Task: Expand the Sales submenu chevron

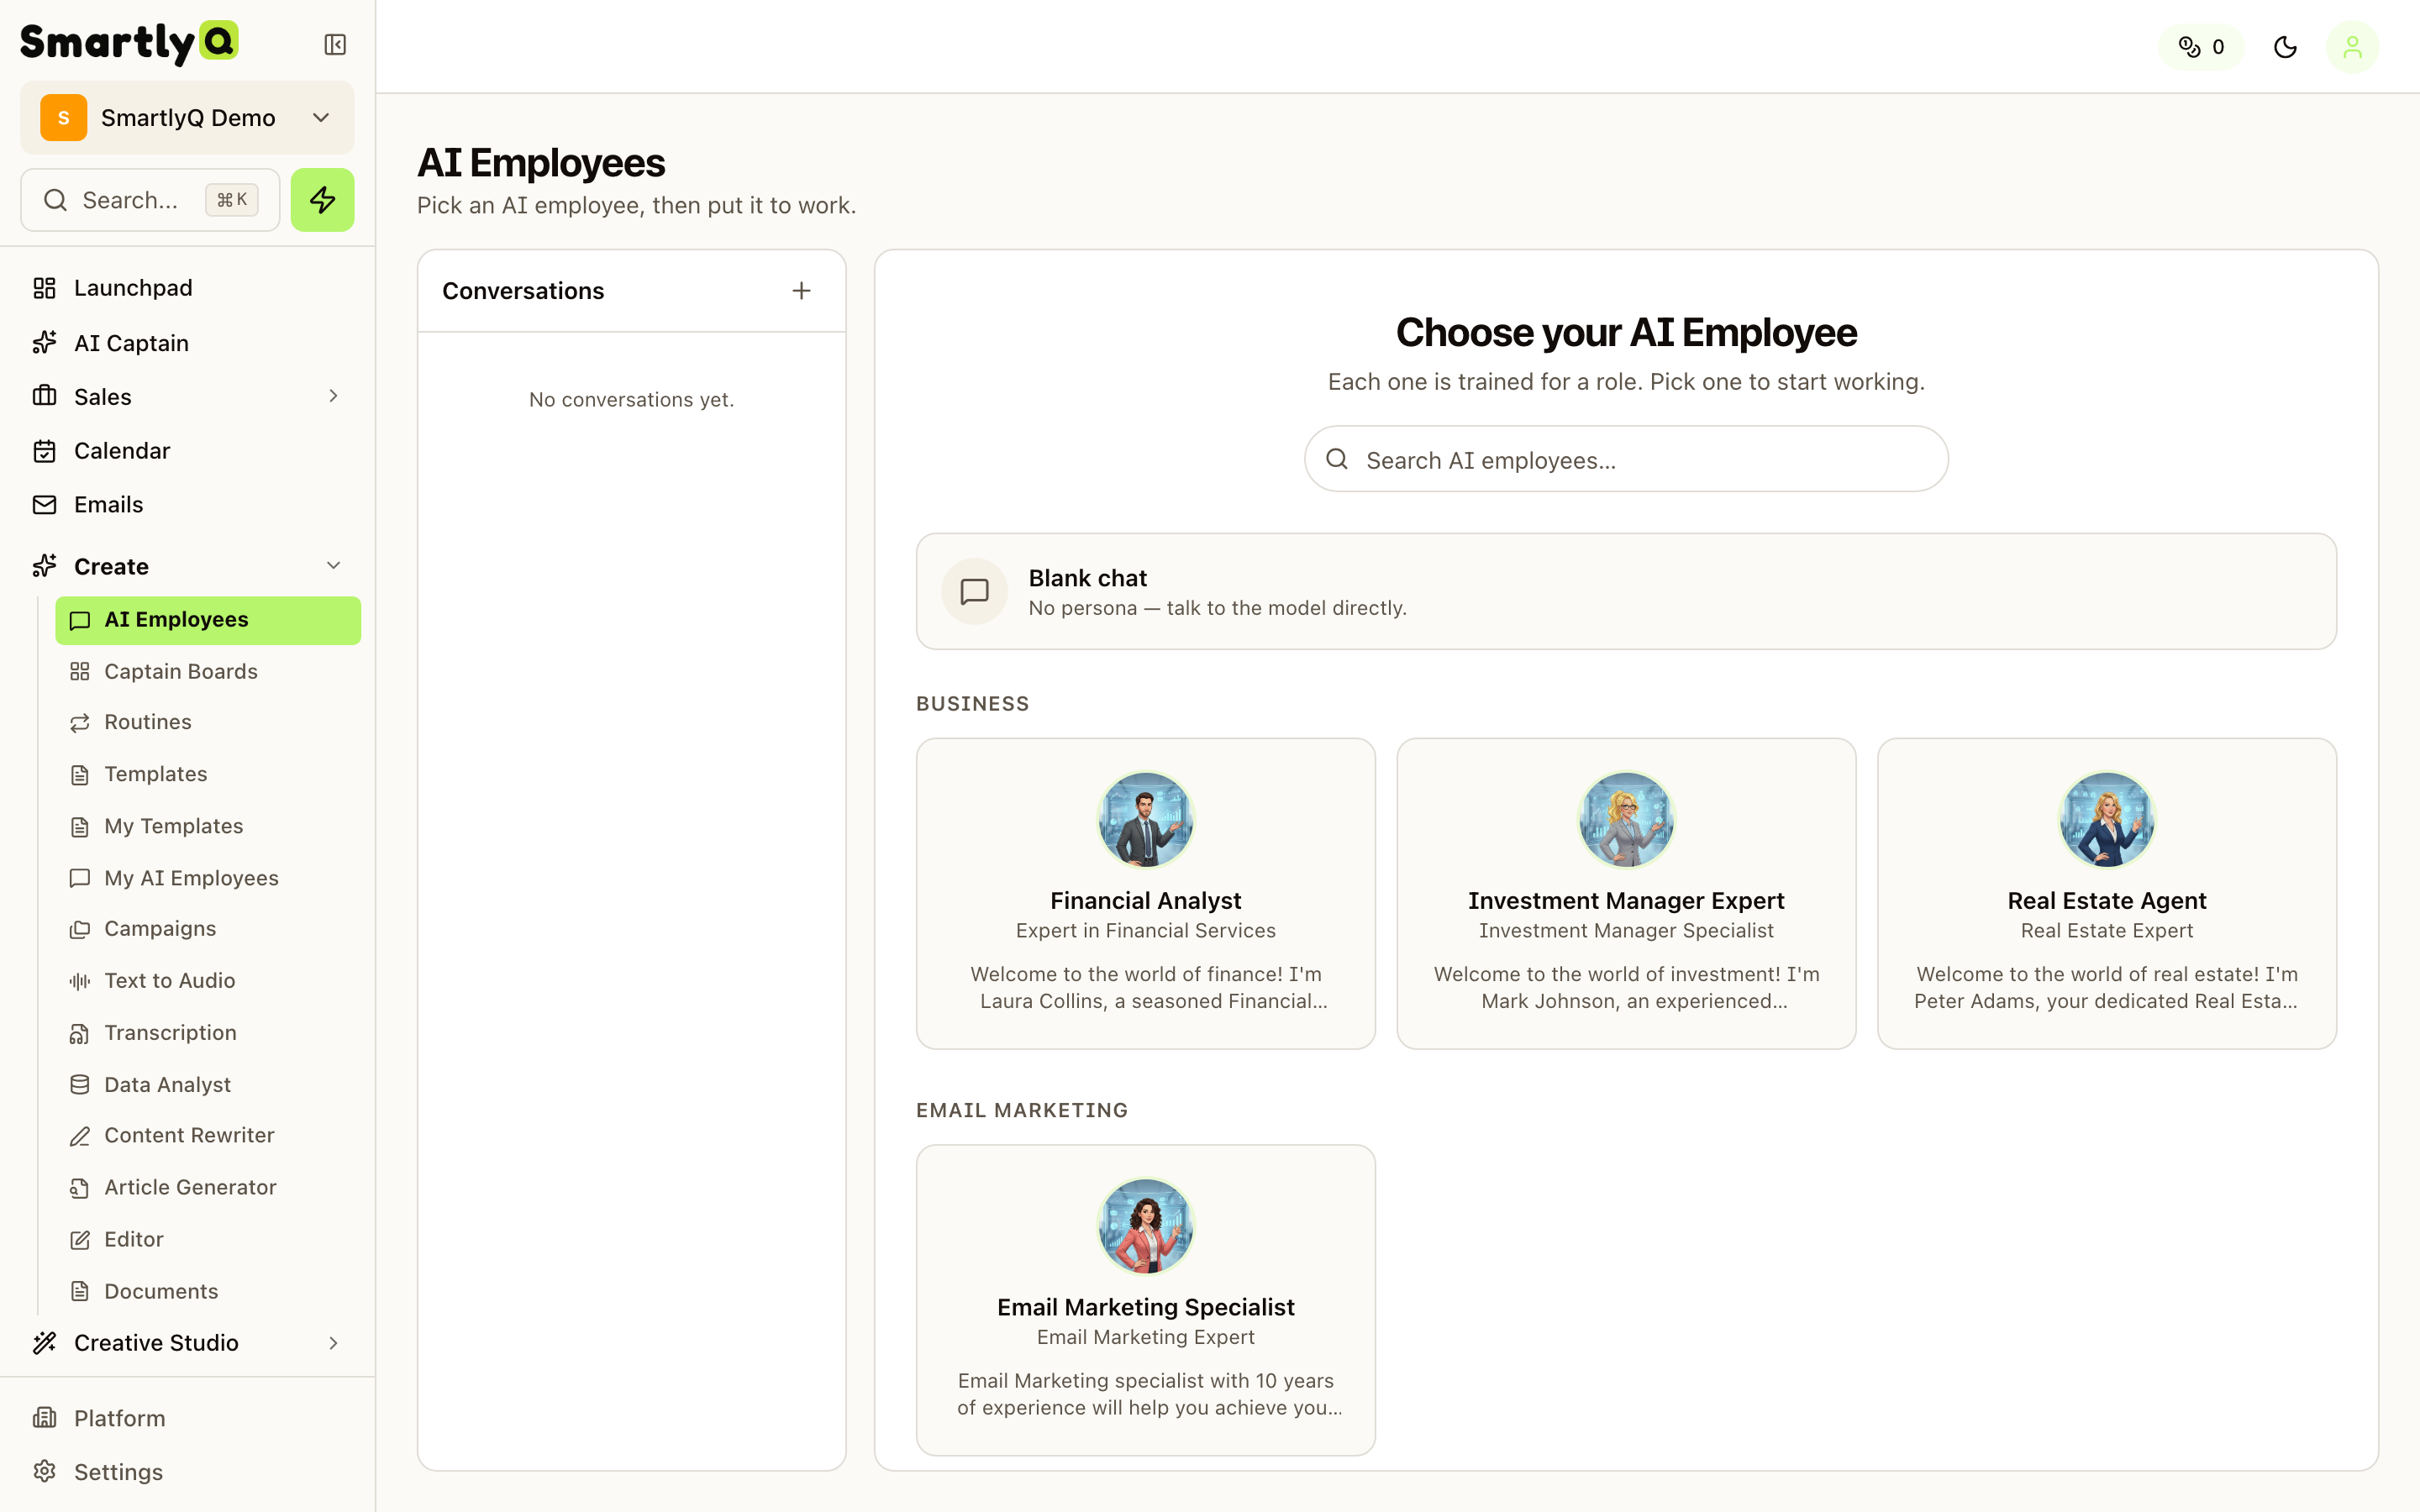Action: [x=333, y=396]
